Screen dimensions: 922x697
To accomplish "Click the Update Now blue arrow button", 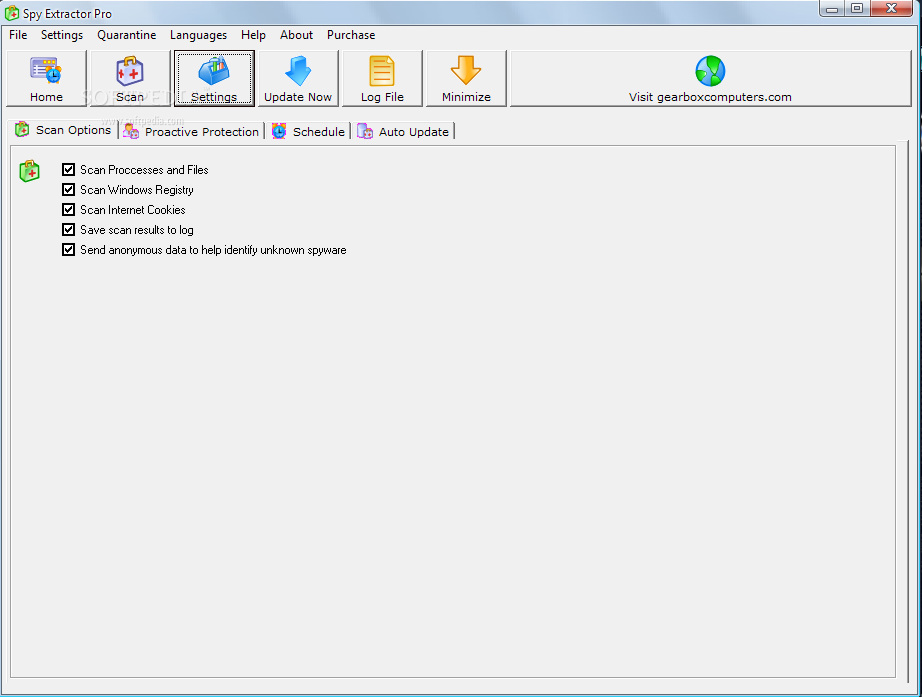I will point(298,78).
